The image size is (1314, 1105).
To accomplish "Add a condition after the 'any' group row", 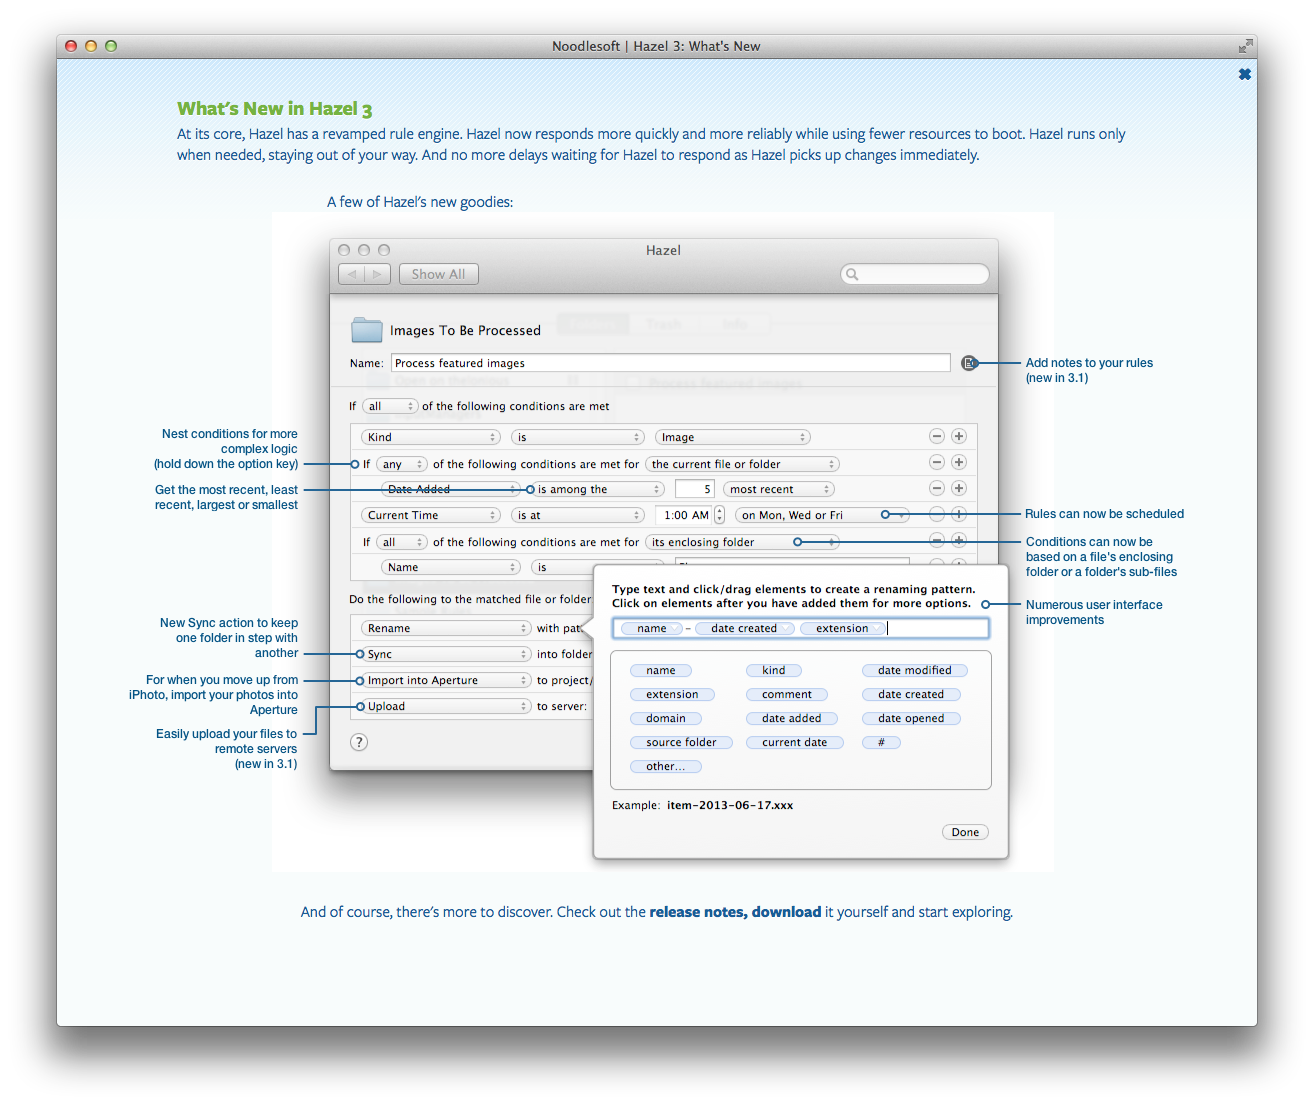I will (x=959, y=462).
